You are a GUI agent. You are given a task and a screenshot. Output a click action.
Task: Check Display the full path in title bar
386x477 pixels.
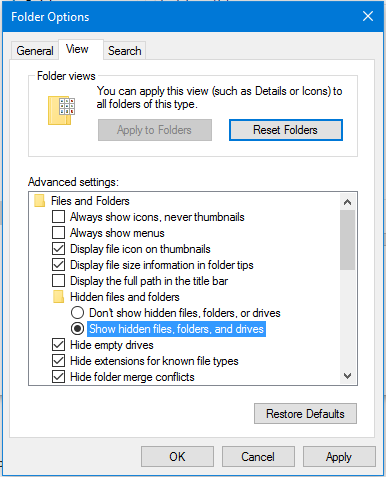coord(58,281)
